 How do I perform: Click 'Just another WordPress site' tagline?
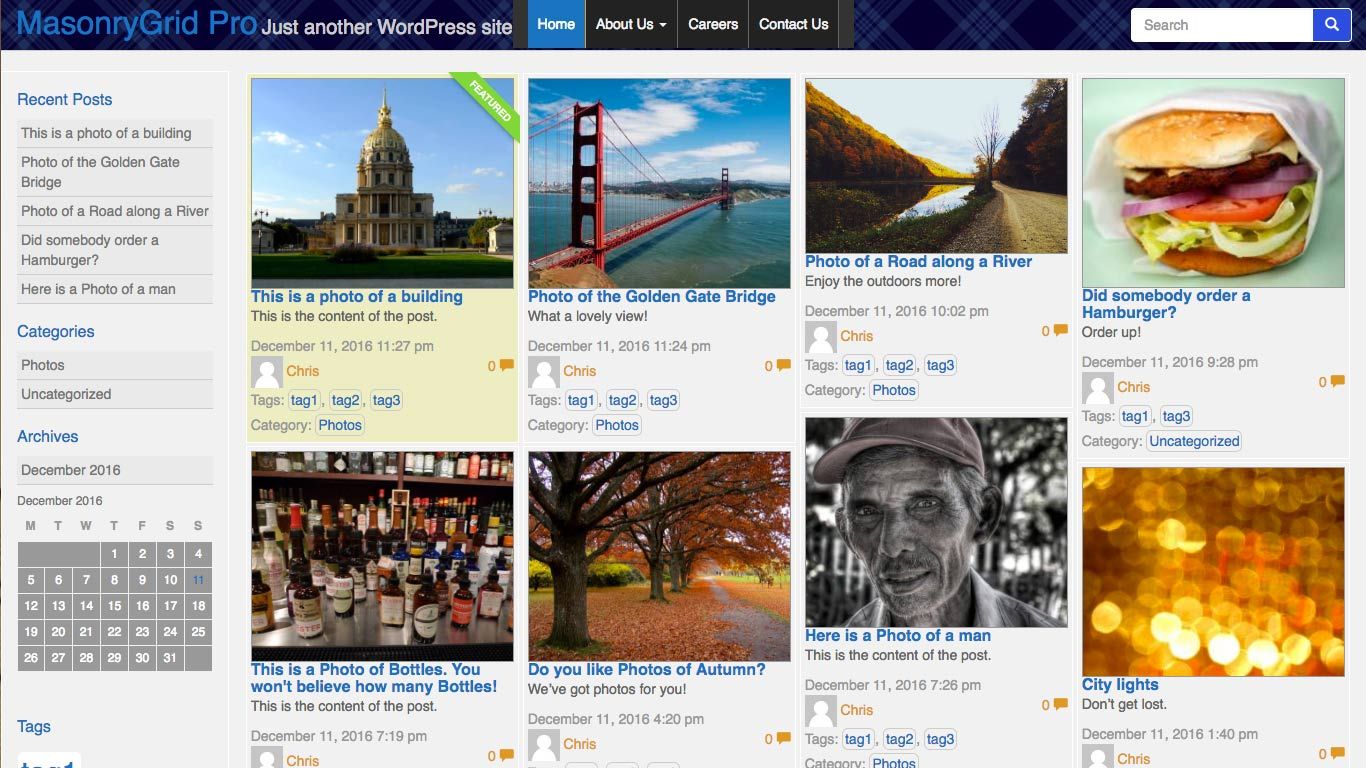(387, 27)
